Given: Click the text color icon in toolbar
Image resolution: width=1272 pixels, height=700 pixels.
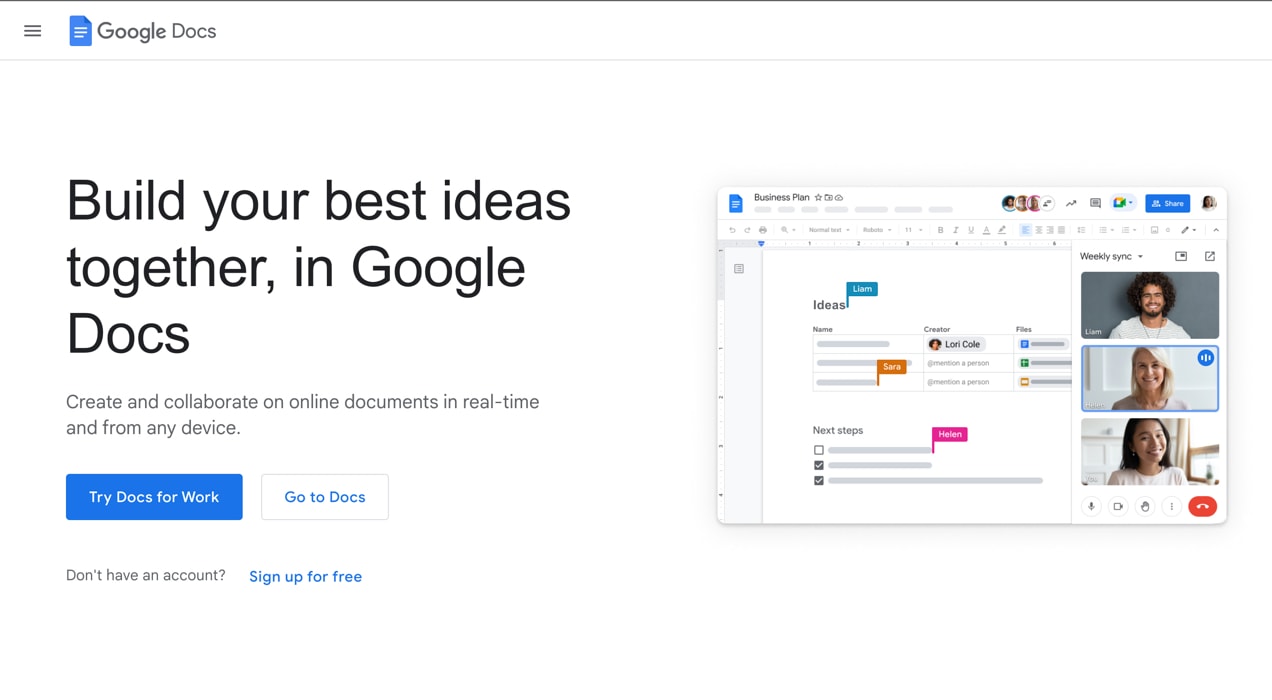Looking at the screenshot, I should (x=986, y=230).
